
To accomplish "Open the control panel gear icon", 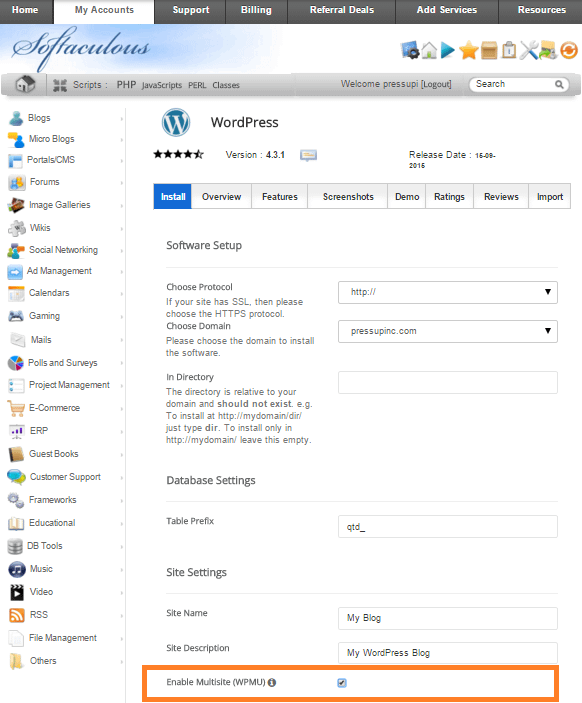I will (x=410, y=50).
